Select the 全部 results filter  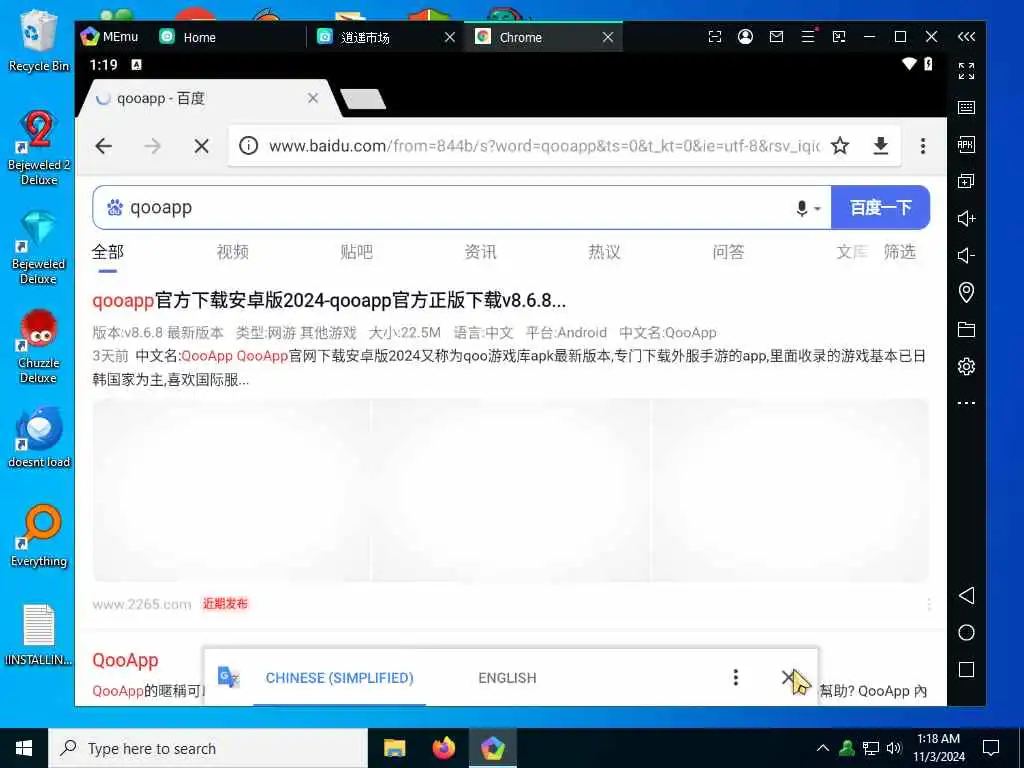108,252
